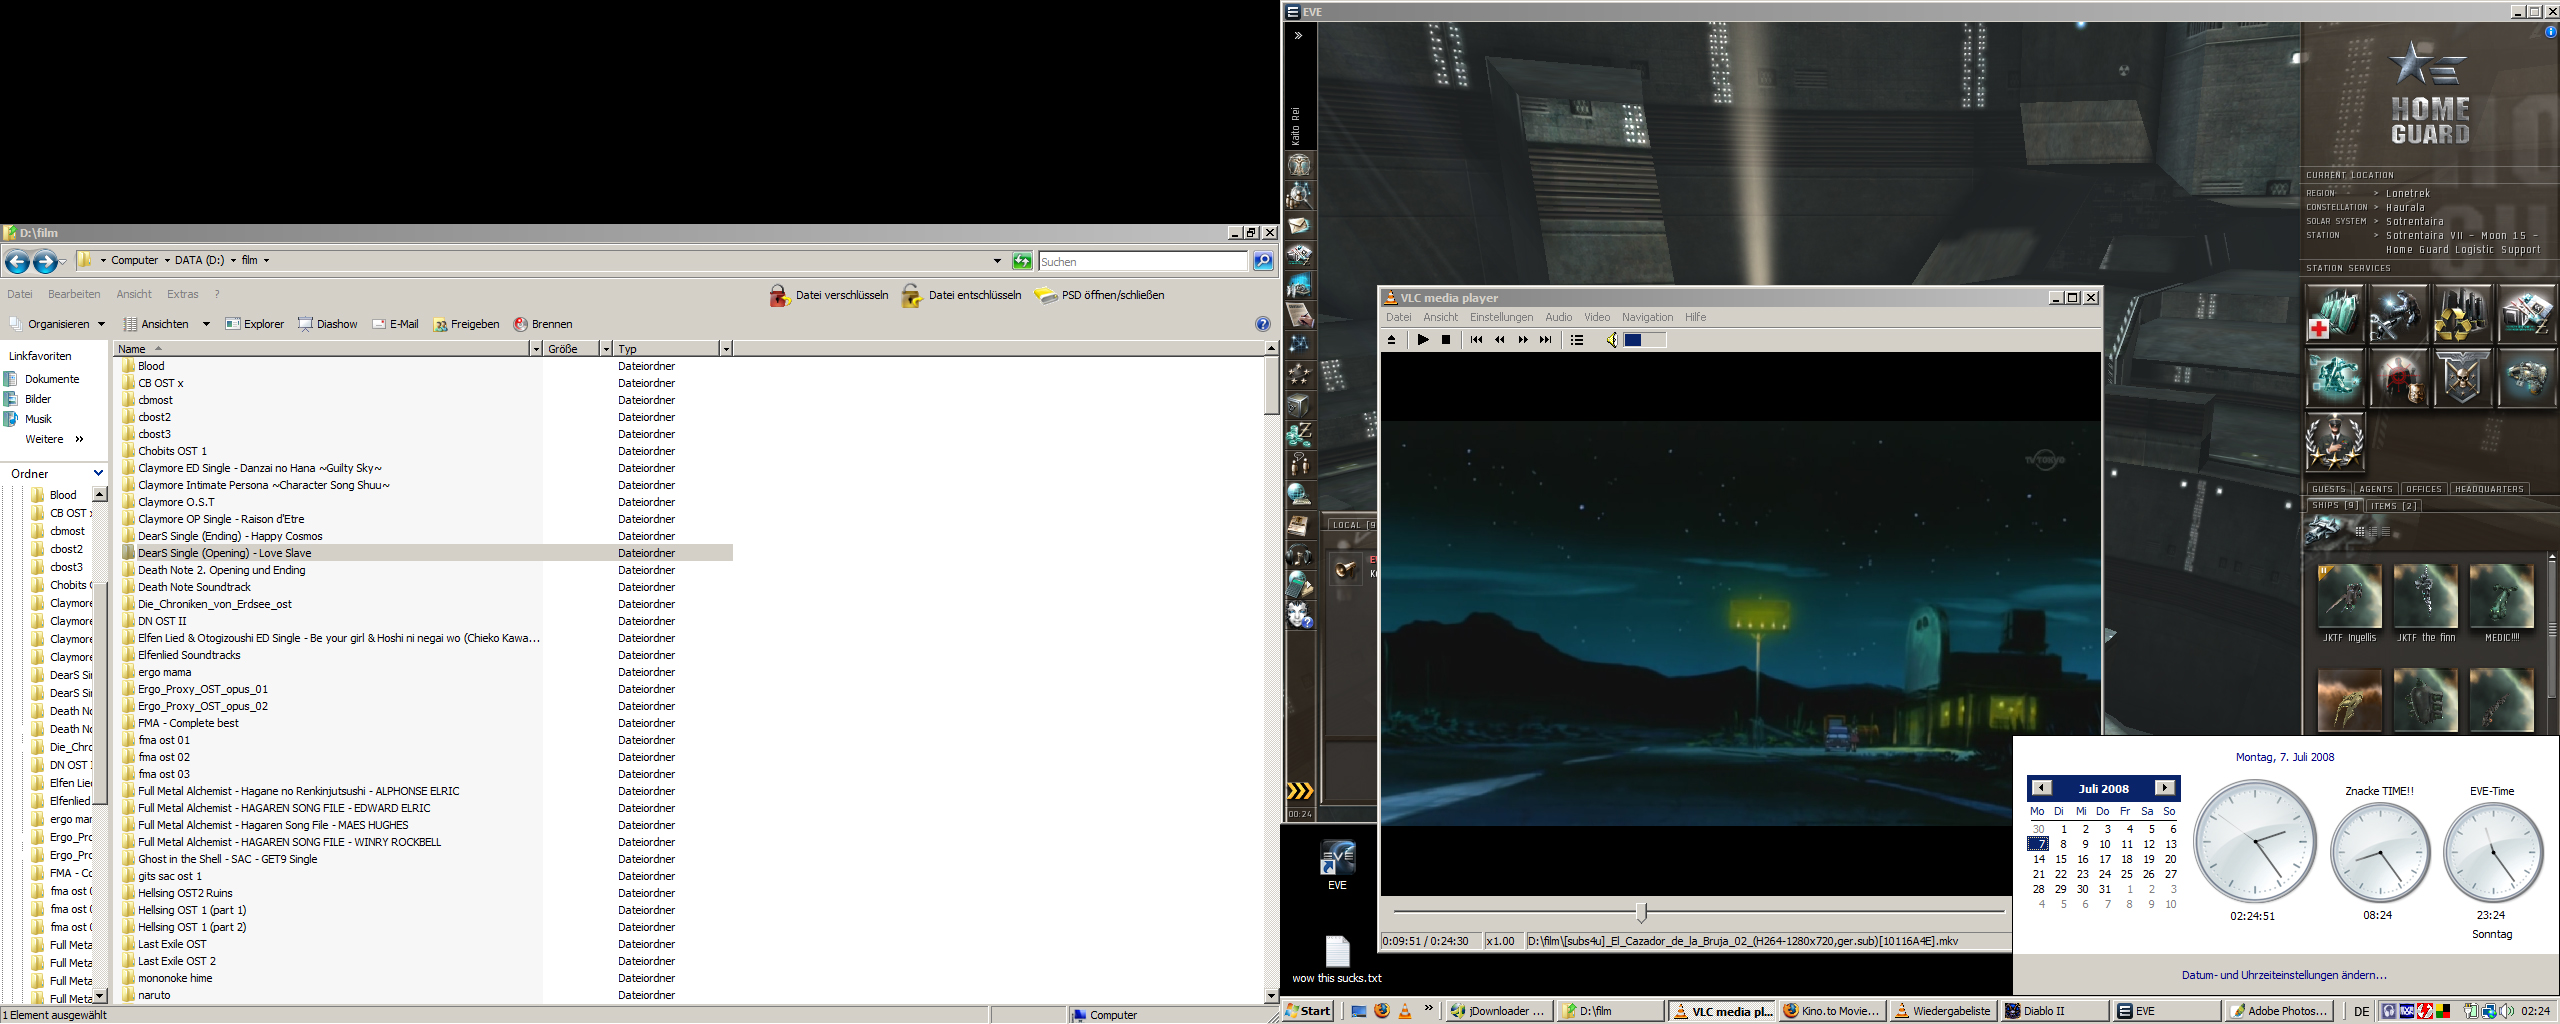Click the Start button
This screenshot has height=1024, width=2560.
(1309, 1011)
